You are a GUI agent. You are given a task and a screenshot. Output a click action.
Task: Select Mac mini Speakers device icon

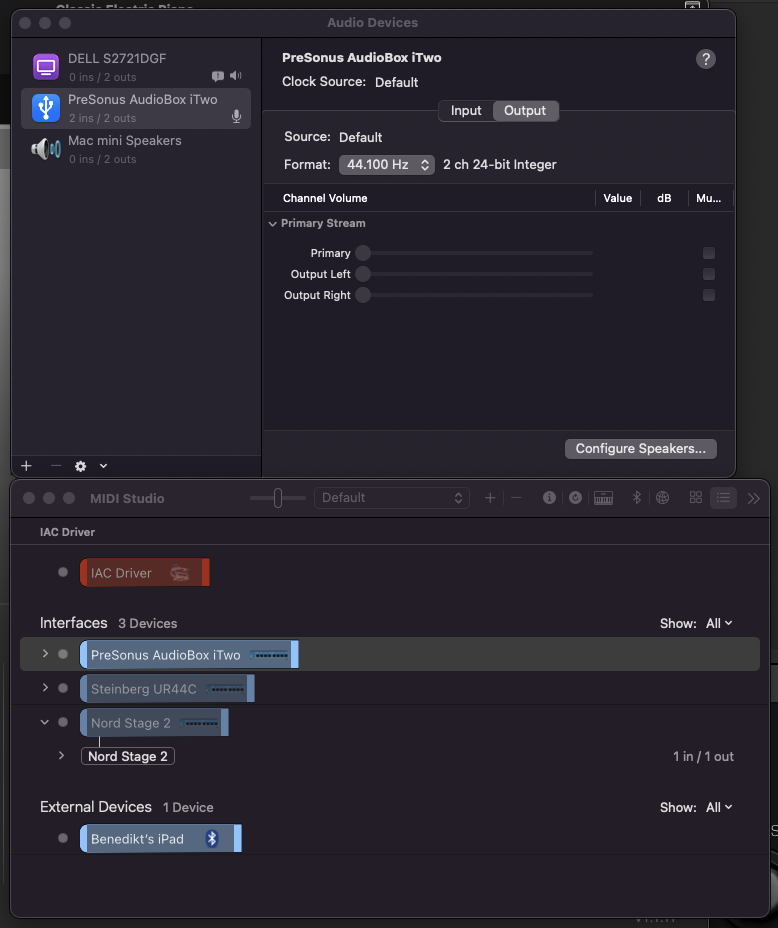[x=46, y=149]
